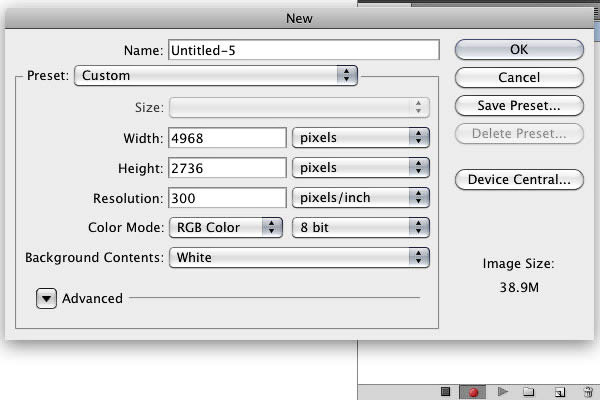Click the play action triangle icon
The image size is (600, 400).
tap(502, 392)
